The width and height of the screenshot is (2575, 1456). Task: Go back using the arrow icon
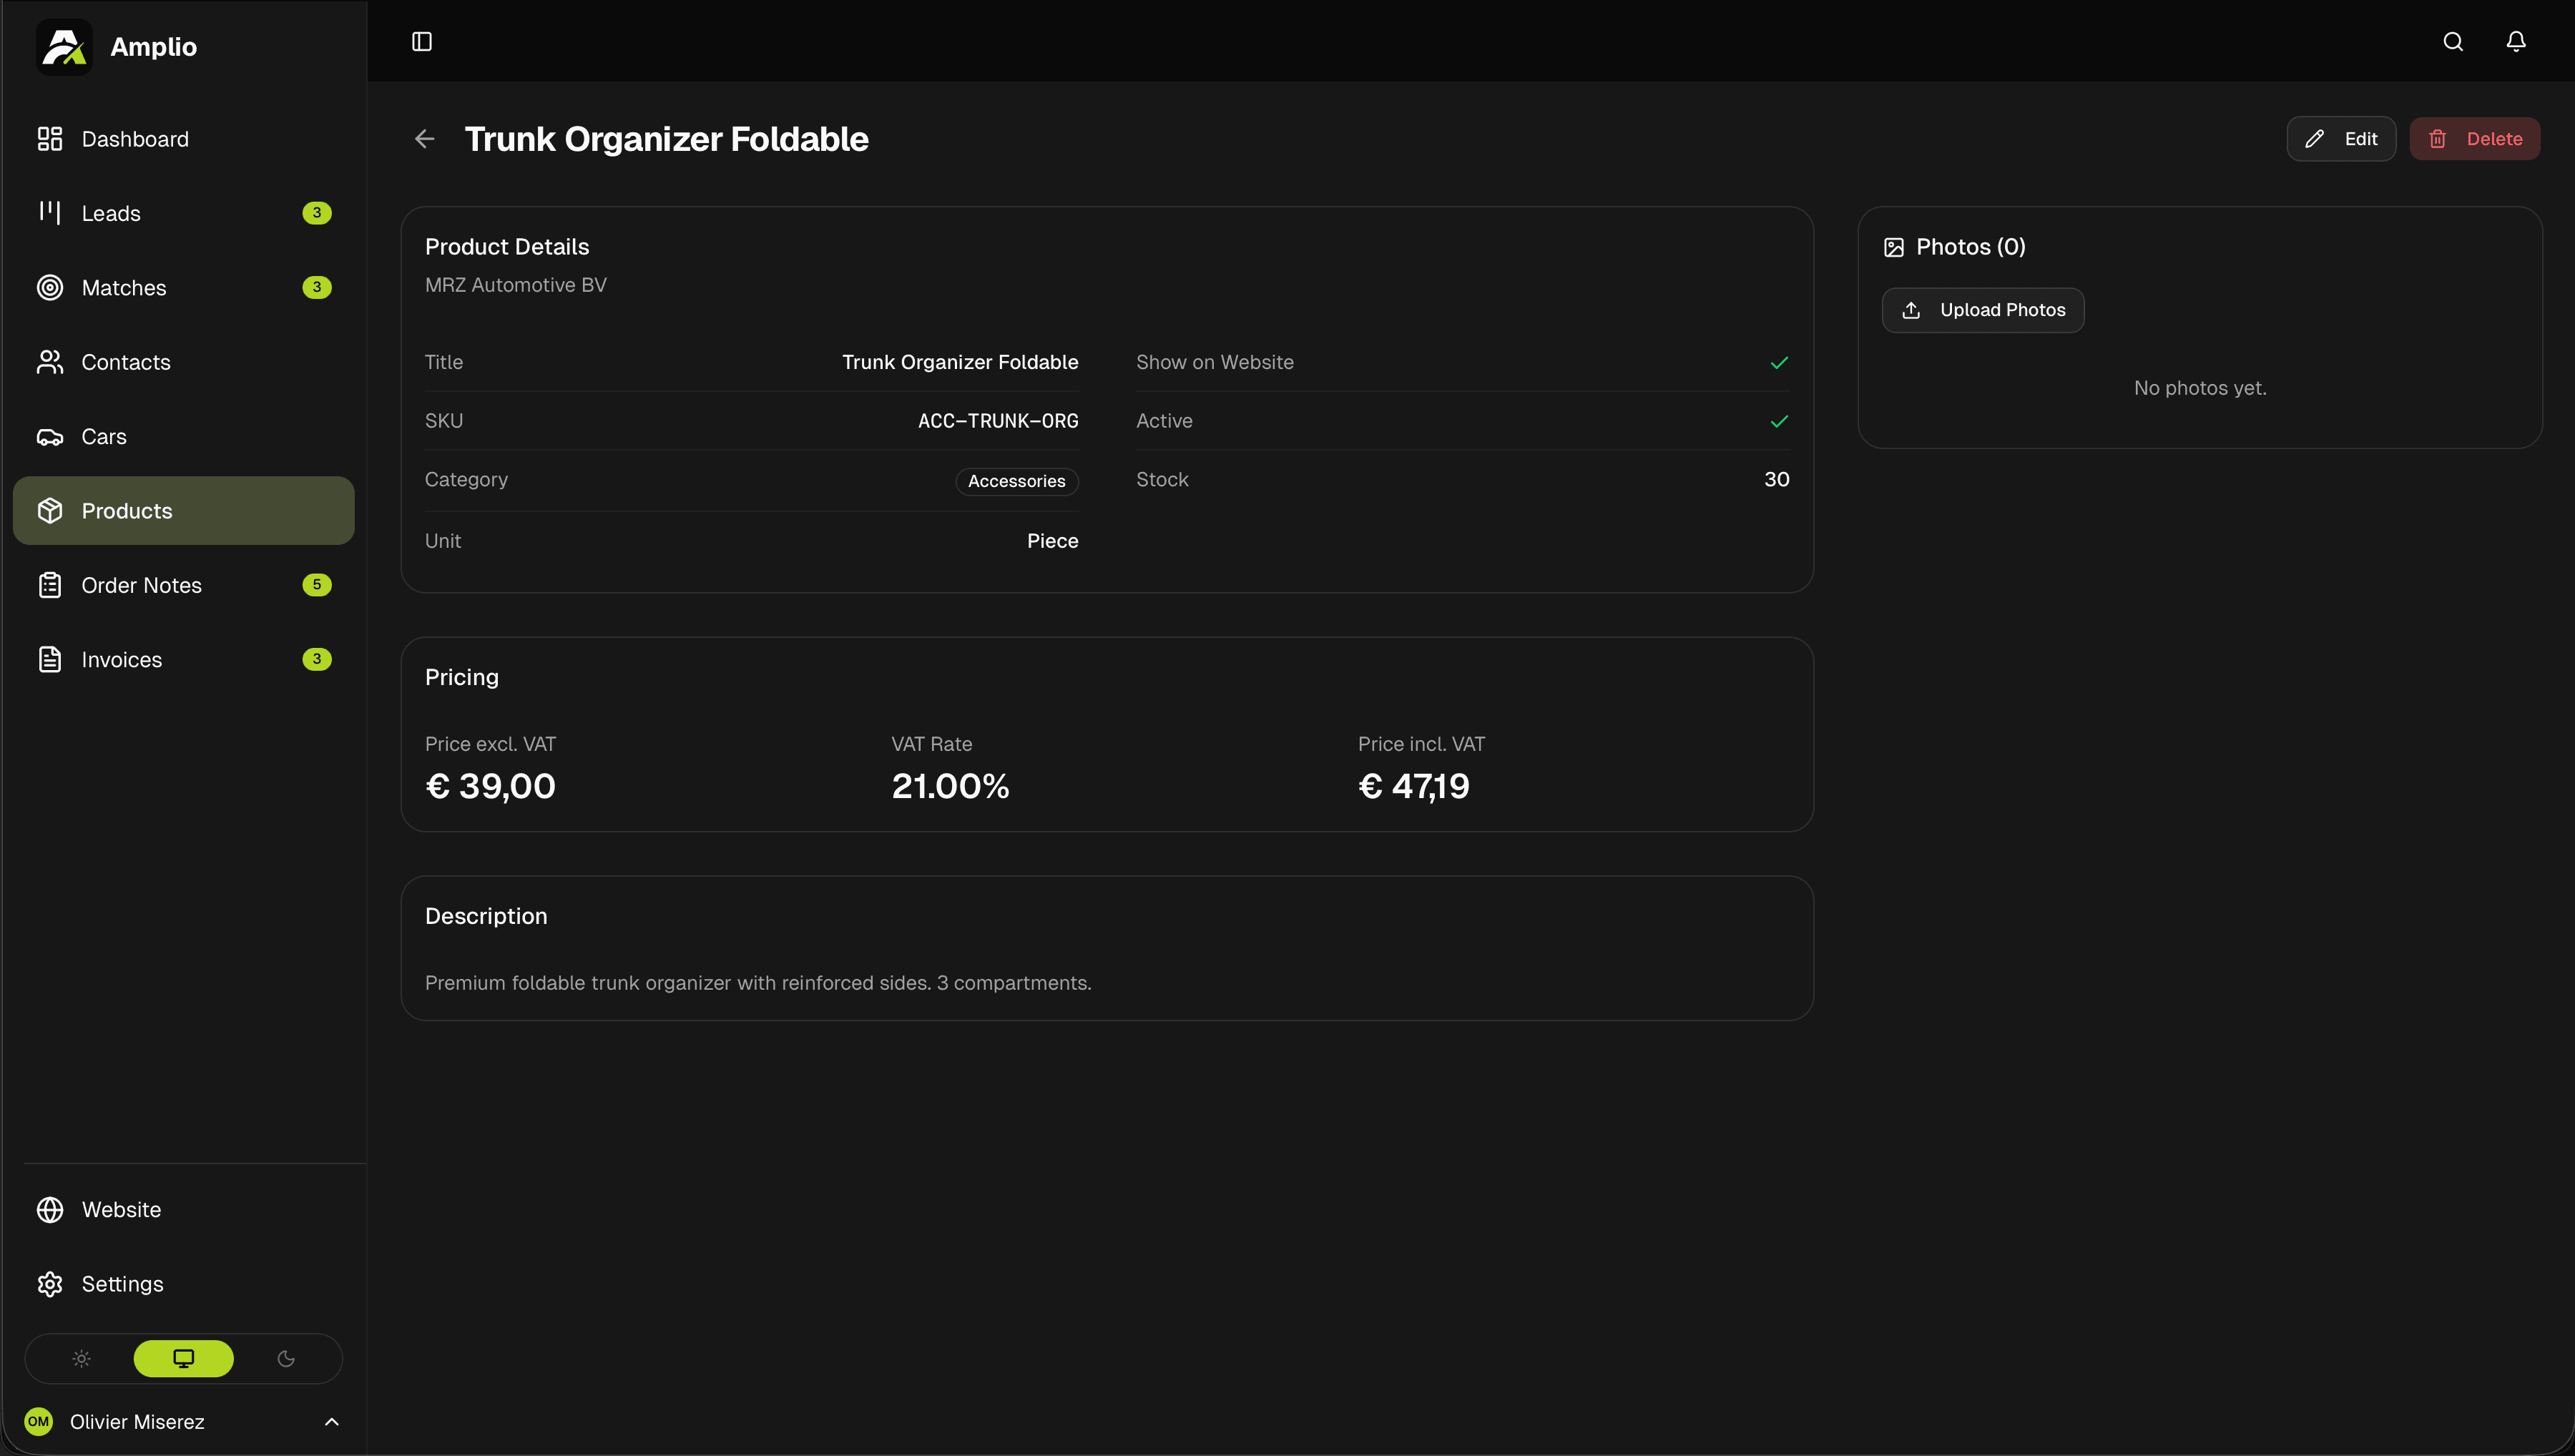[x=425, y=139]
